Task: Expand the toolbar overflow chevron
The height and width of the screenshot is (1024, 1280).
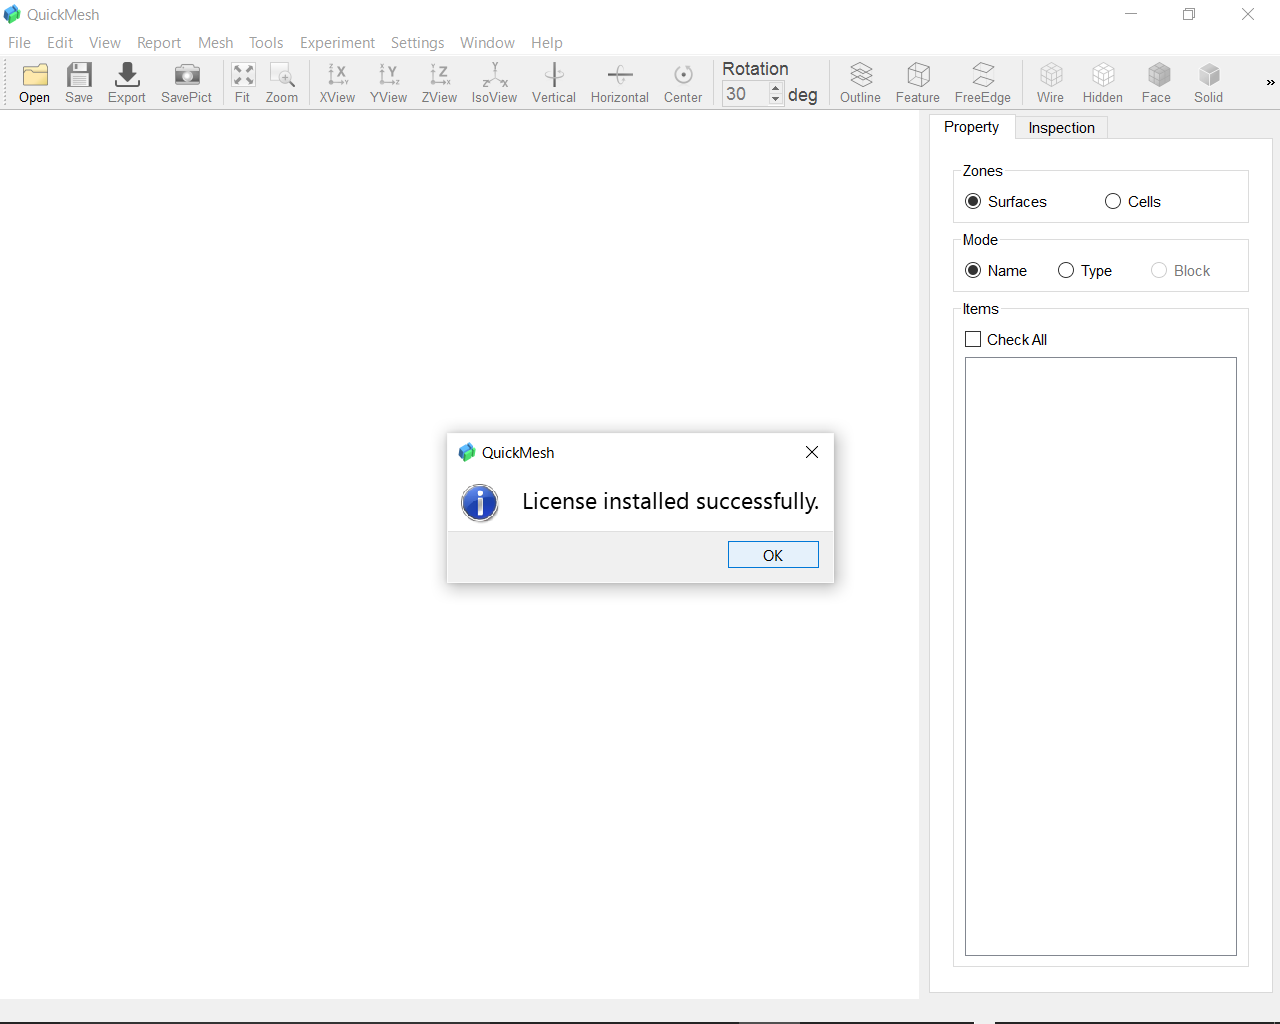Action: pos(1270,82)
